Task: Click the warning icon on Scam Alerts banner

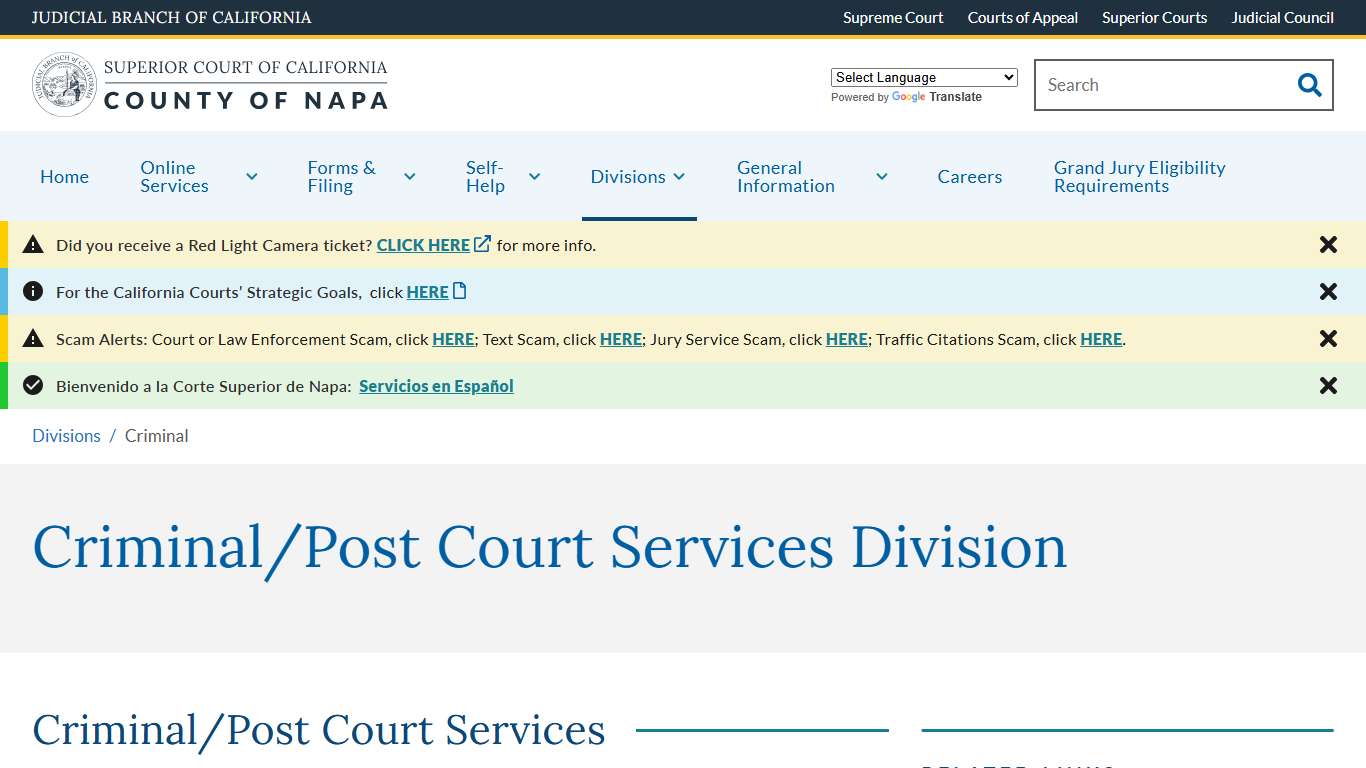Action: click(33, 338)
